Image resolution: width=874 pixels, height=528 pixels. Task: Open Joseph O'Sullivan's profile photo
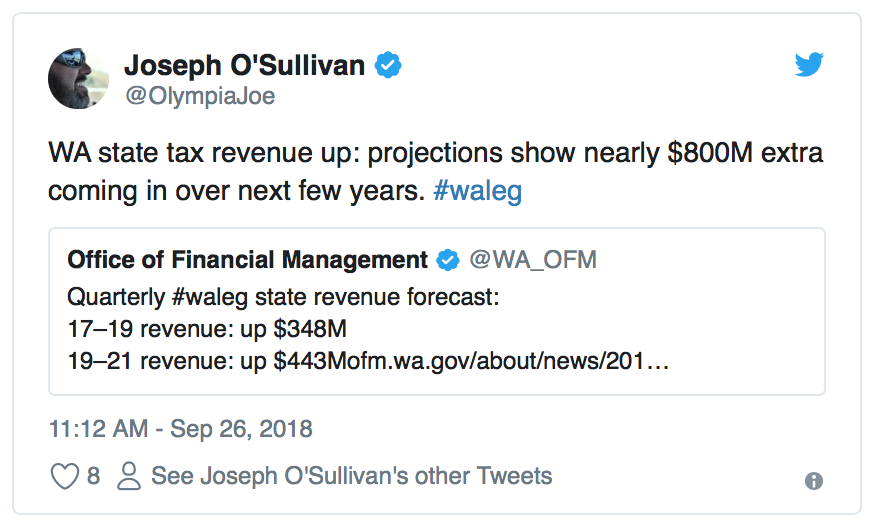[79, 79]
